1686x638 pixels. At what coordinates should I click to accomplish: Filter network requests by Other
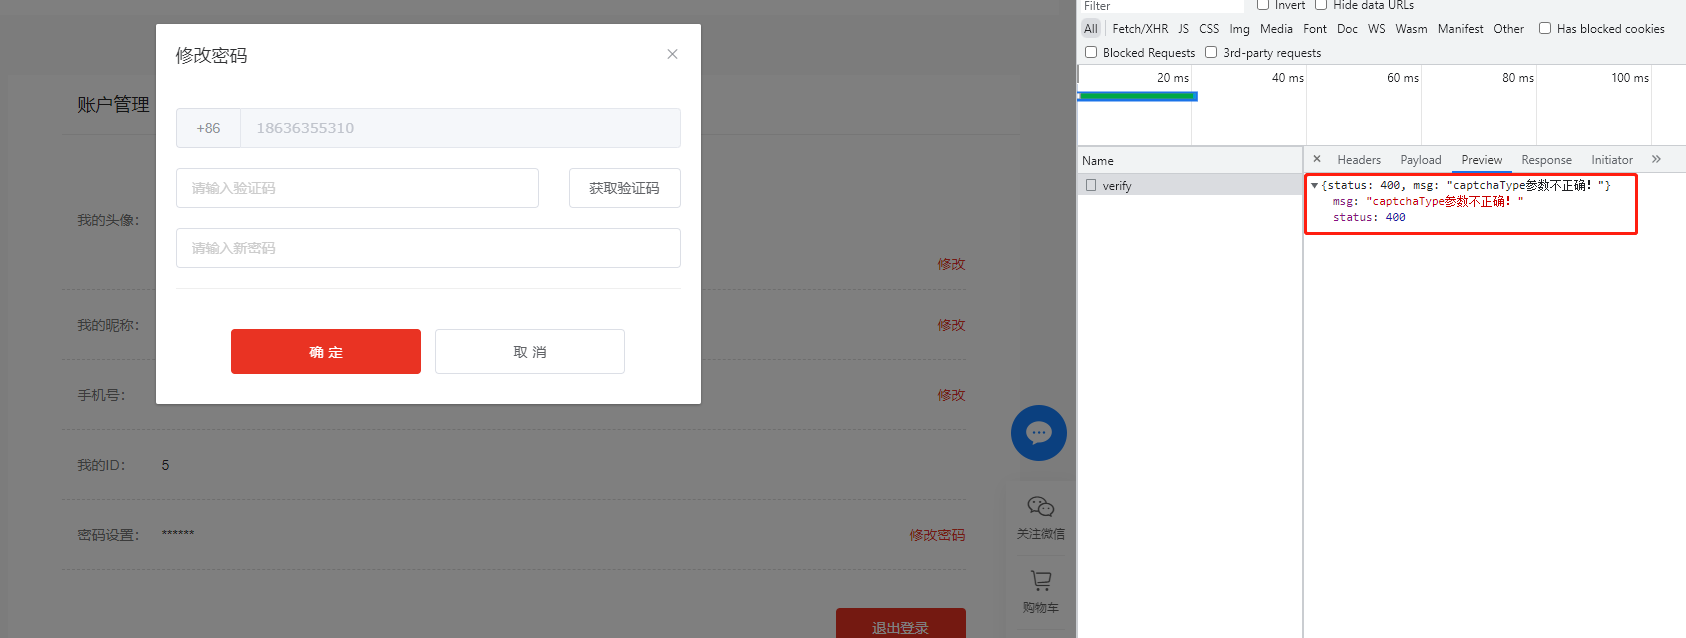[x=1508, y=29]
